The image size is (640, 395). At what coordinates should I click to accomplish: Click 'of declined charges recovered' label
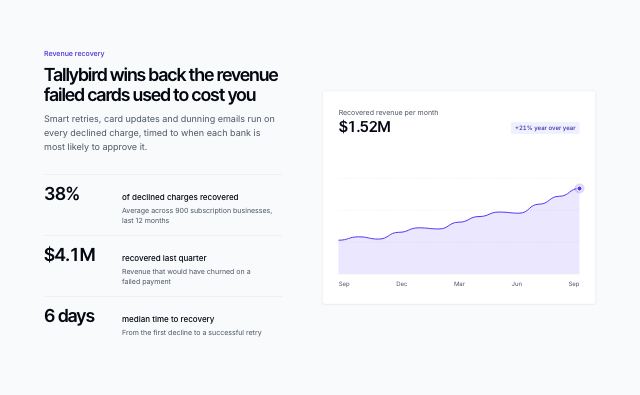tap(180, 197)
